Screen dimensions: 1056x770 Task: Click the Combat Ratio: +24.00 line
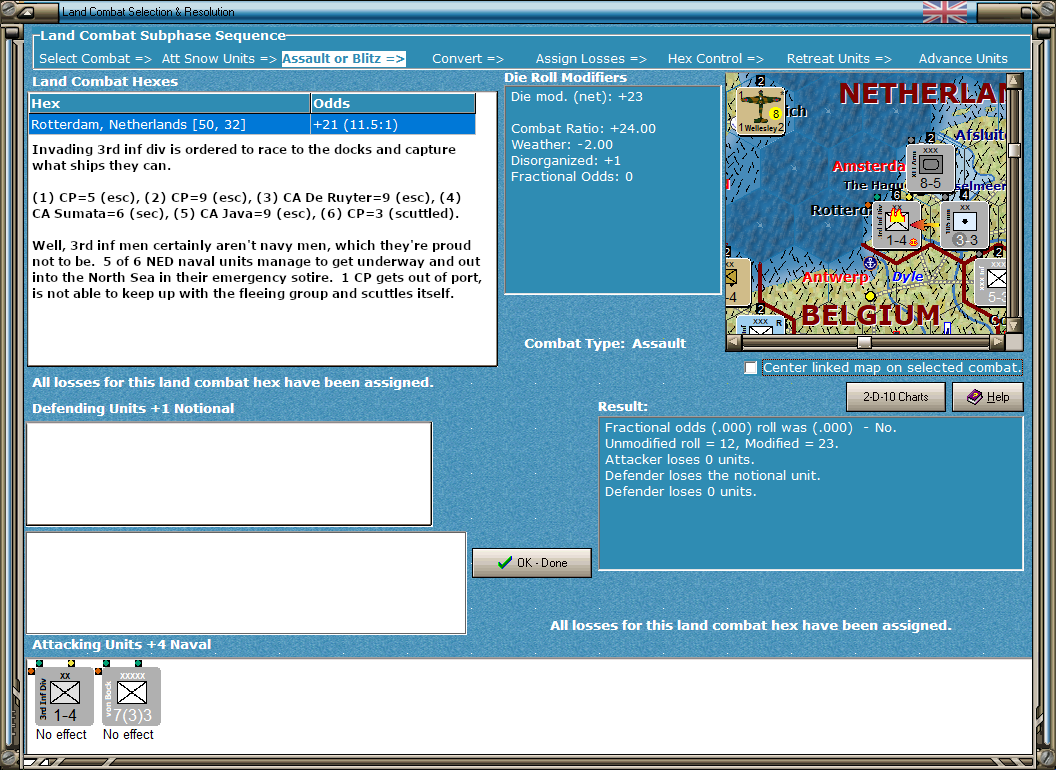583,128
